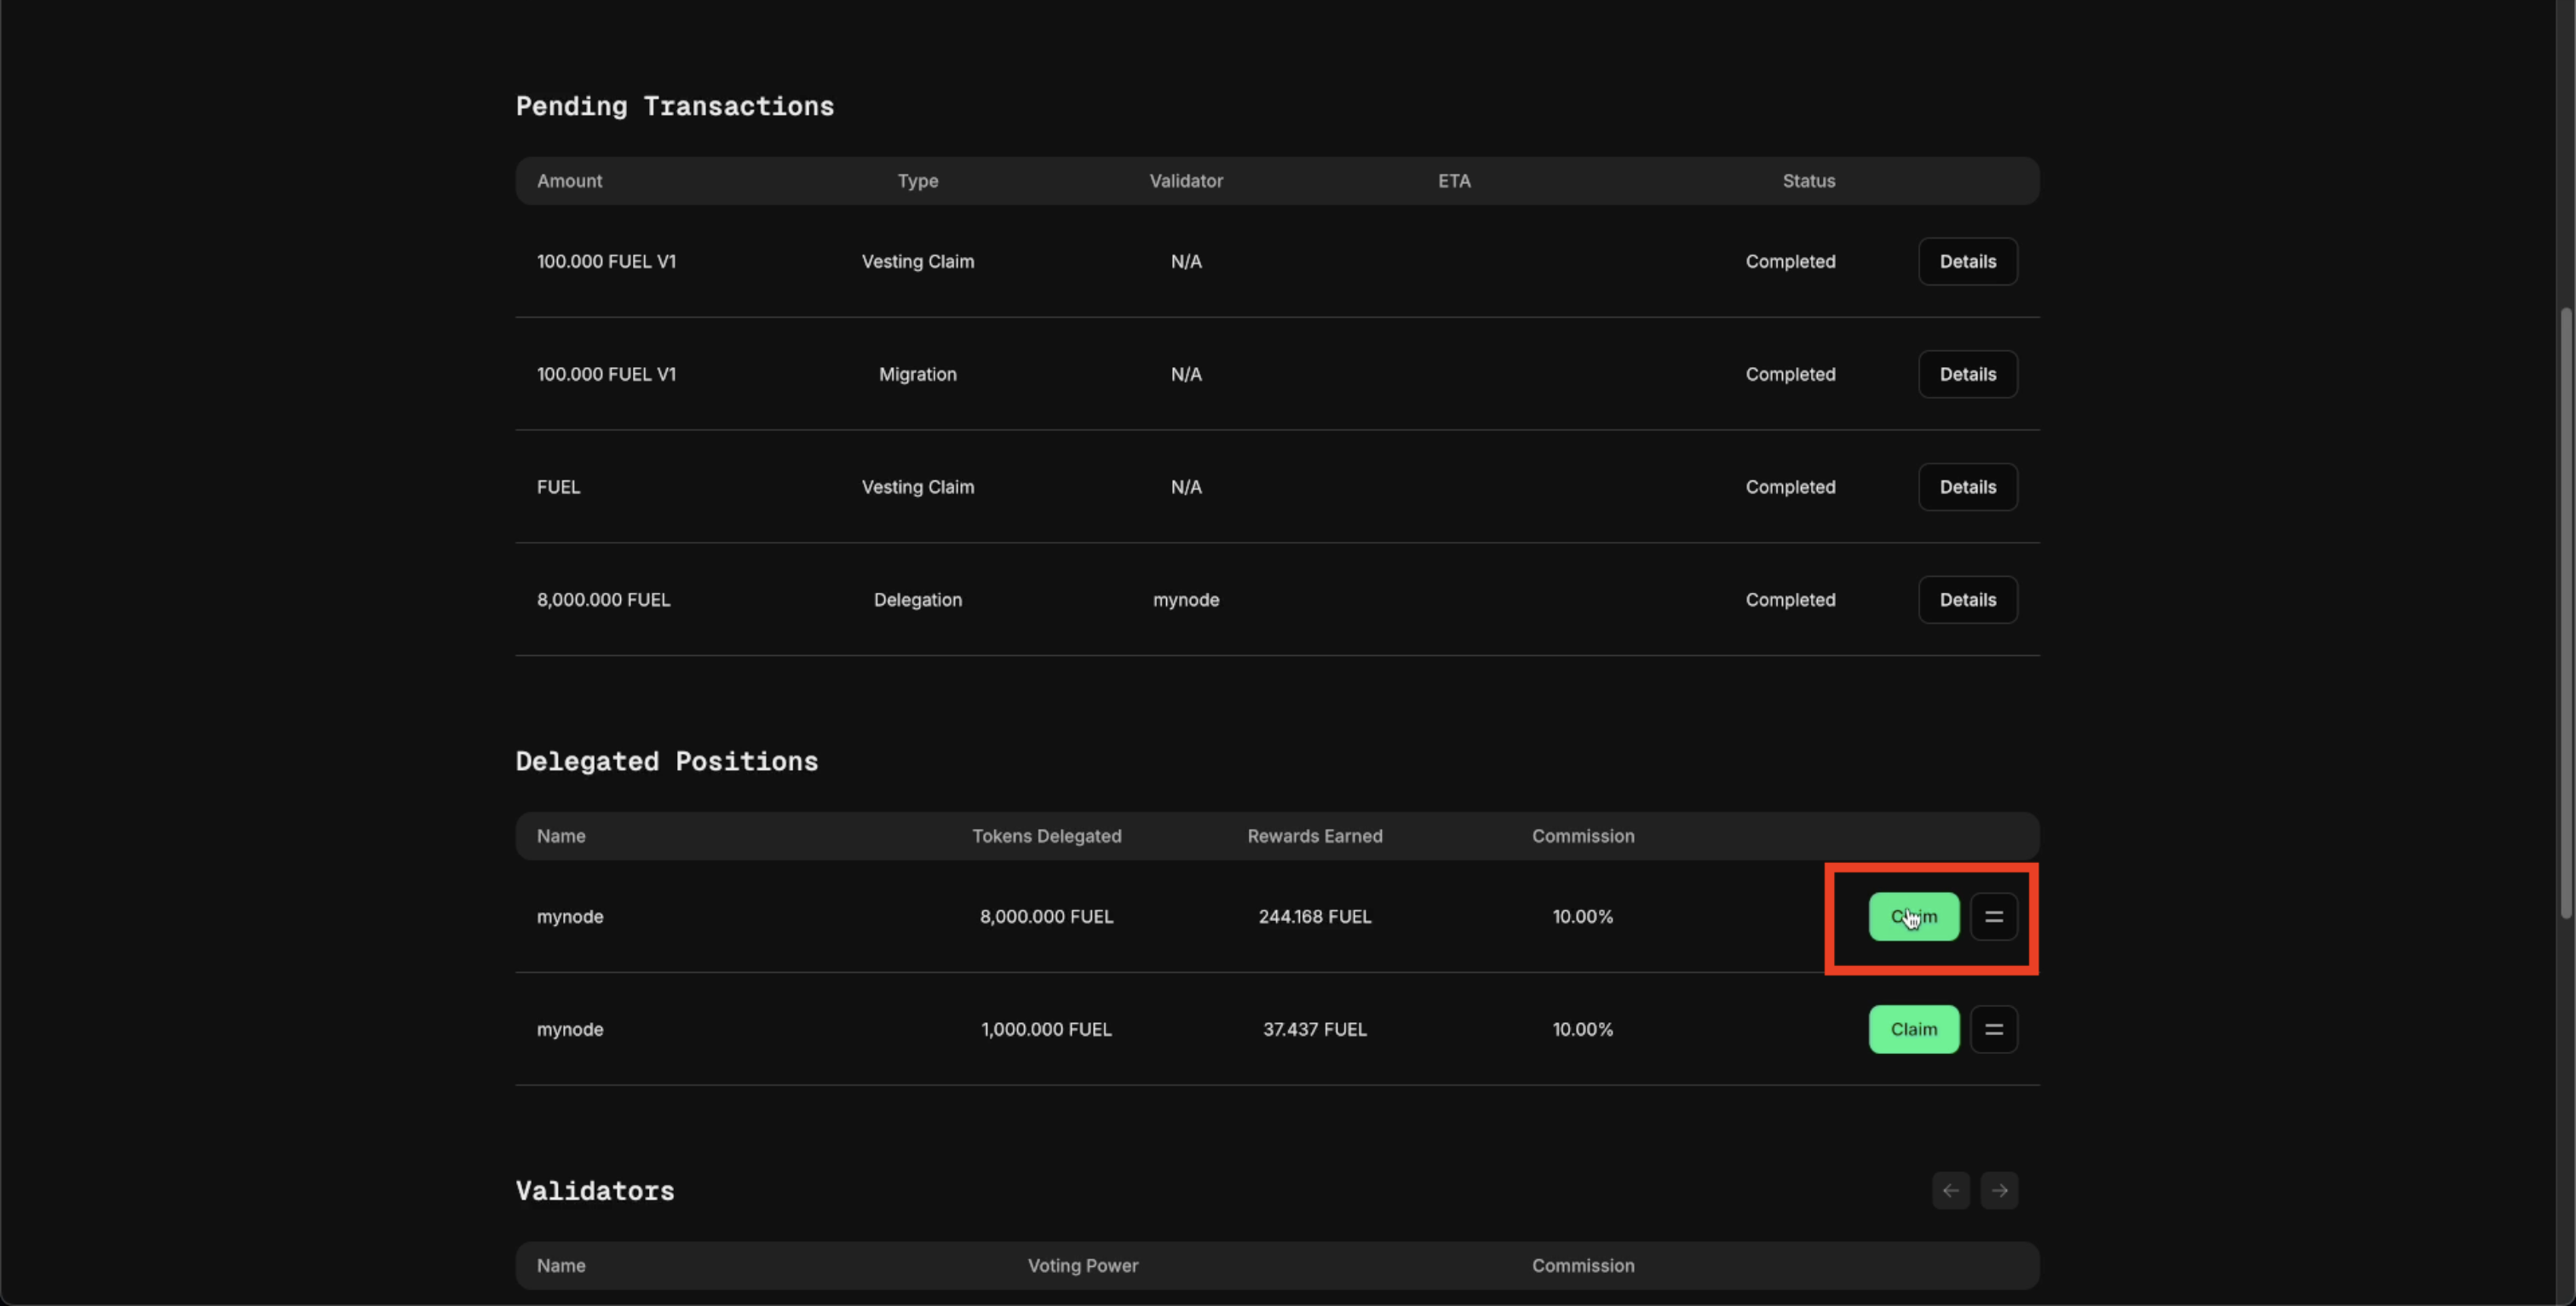Click Voting Power header in Validators
Viewport: 2576px width, 1306px height.
(x=1082, y=1265)
